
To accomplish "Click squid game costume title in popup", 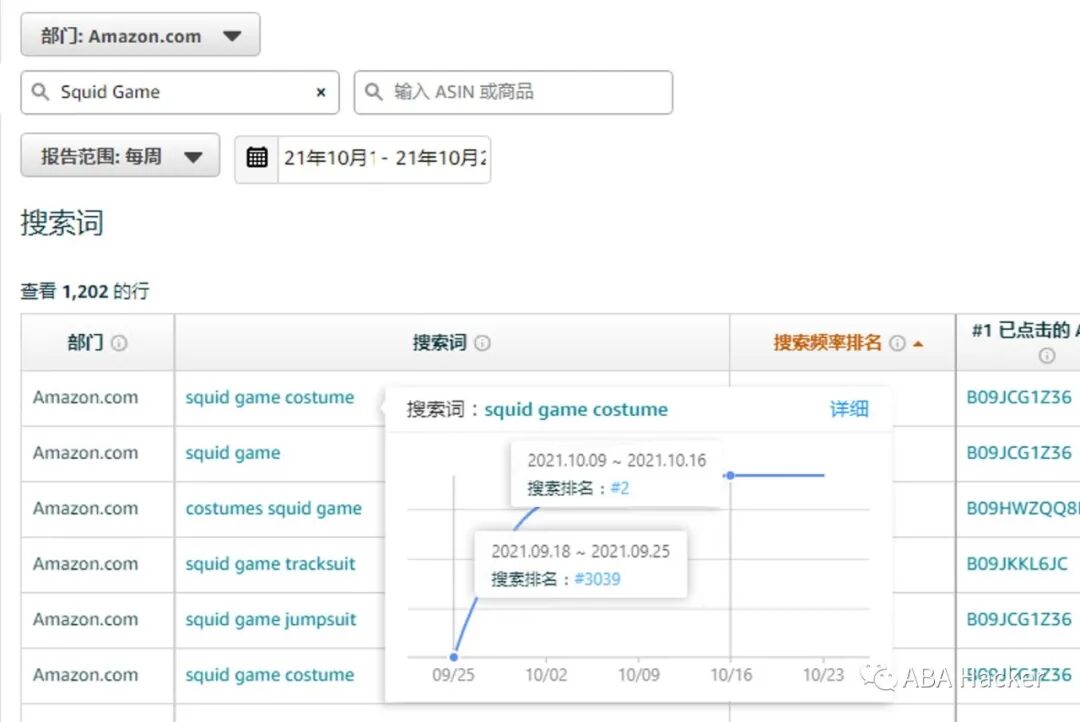I will coord(576,409).
